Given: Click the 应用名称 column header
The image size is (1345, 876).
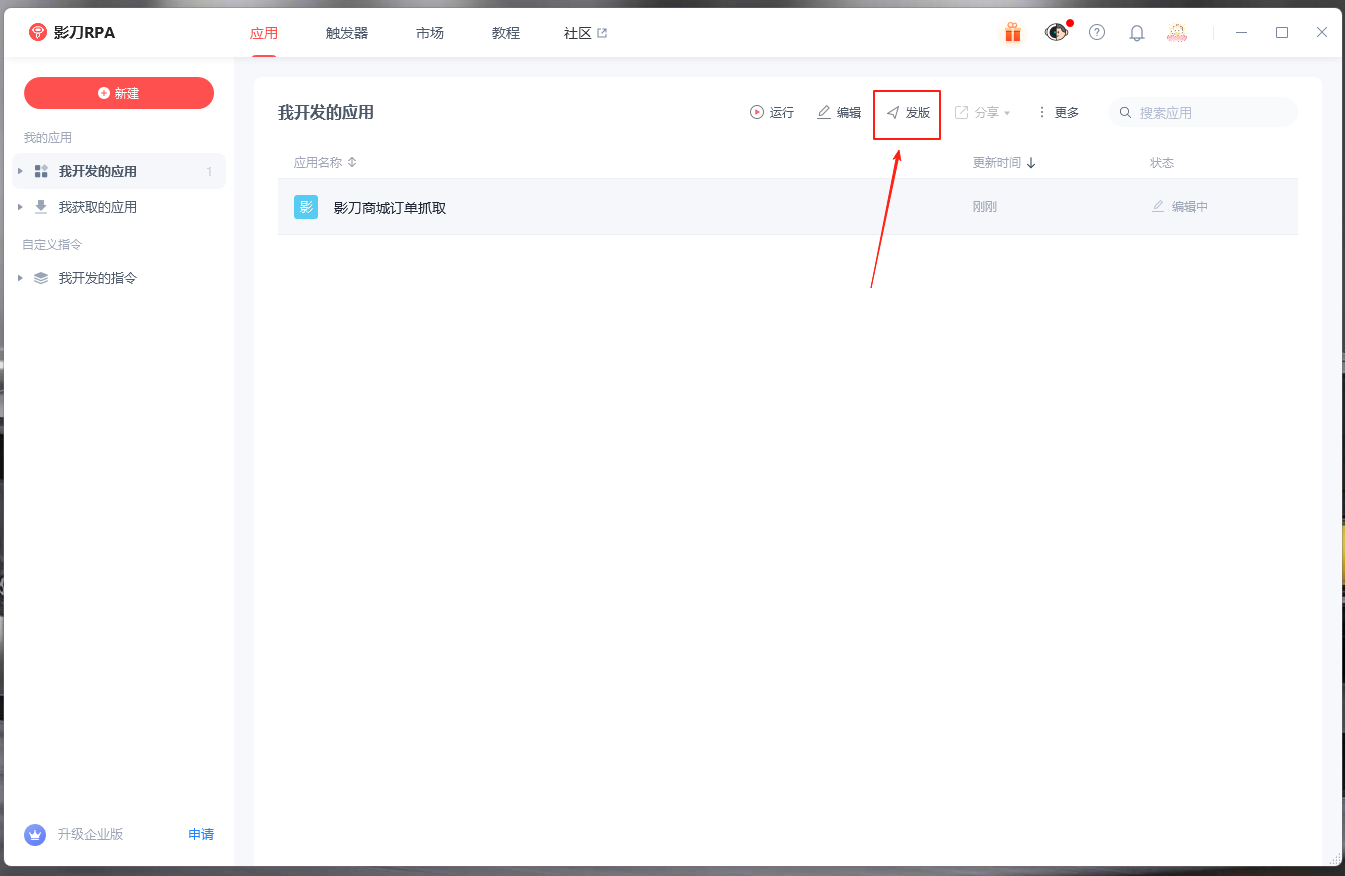Looking at the screenshot, I should point(318,162).
